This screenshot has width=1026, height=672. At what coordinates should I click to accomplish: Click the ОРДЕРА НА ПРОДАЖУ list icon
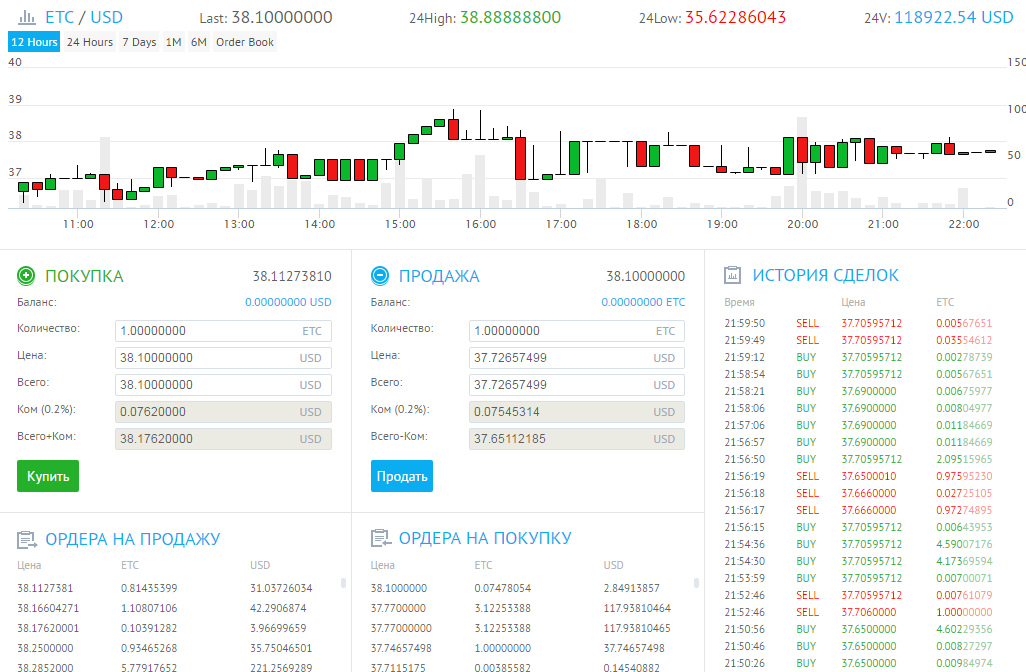(27, 539)
